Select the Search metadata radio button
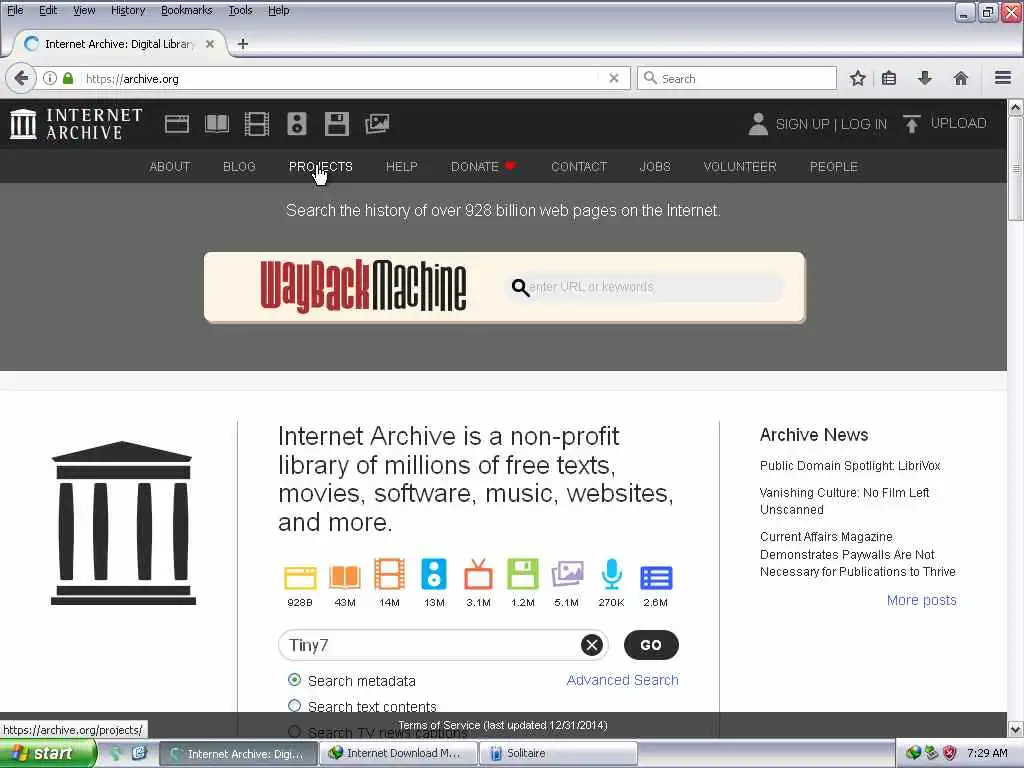Viewport: 1024px width, 768px height. click(295, 680)
